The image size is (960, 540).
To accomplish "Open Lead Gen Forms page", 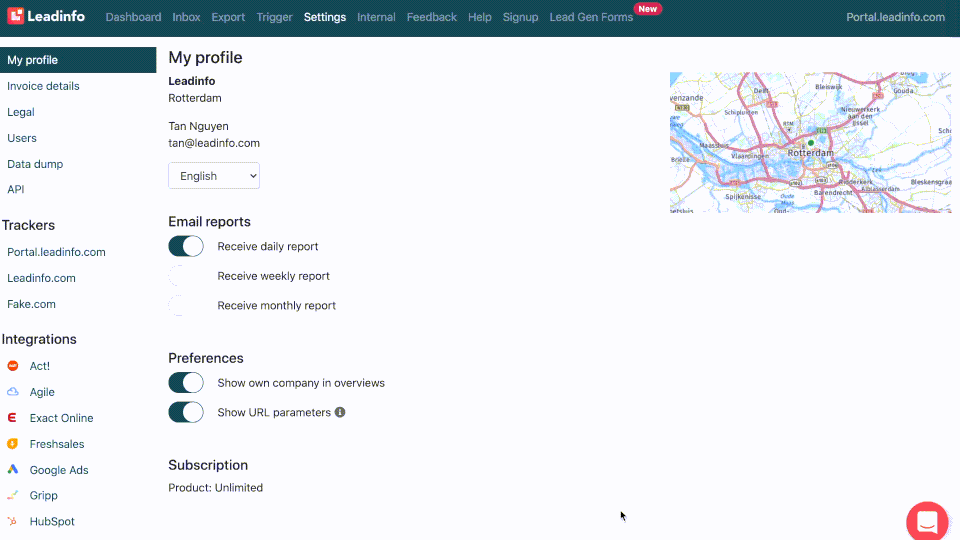I will (x=591, y=17).
